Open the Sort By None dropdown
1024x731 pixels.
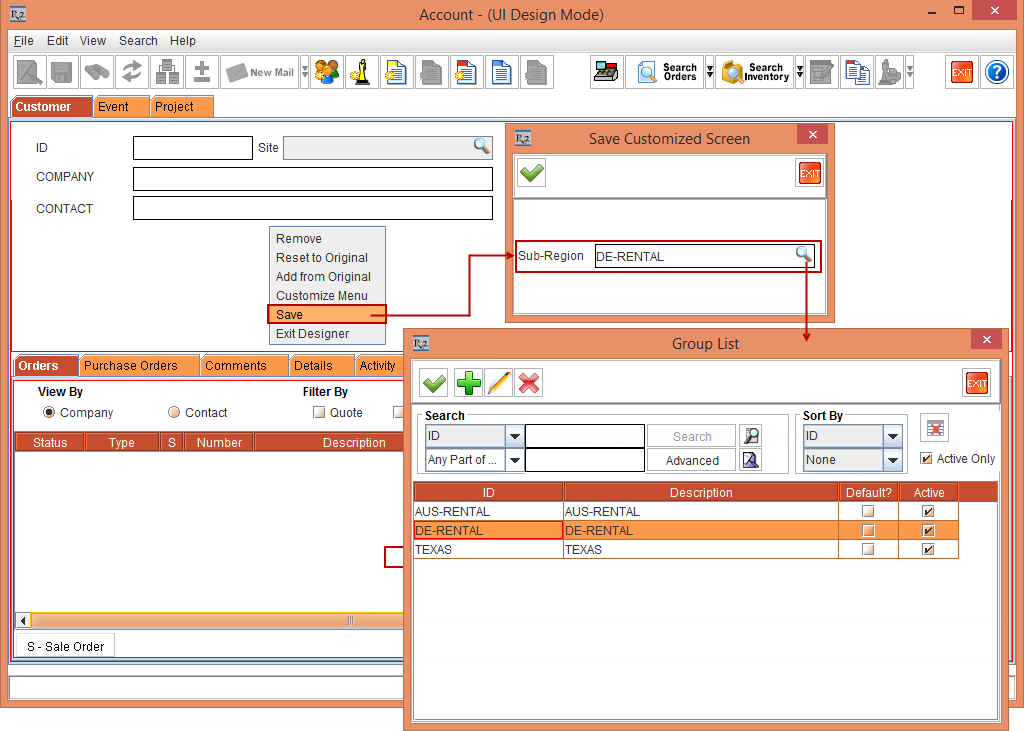893,460
